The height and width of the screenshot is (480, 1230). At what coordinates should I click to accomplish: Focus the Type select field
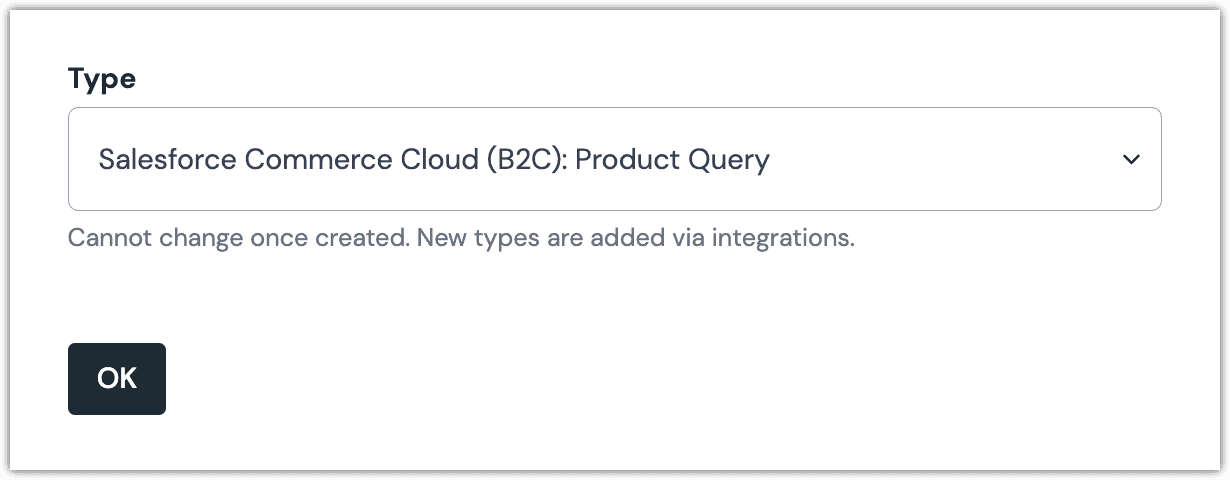[x=614, y=159]
